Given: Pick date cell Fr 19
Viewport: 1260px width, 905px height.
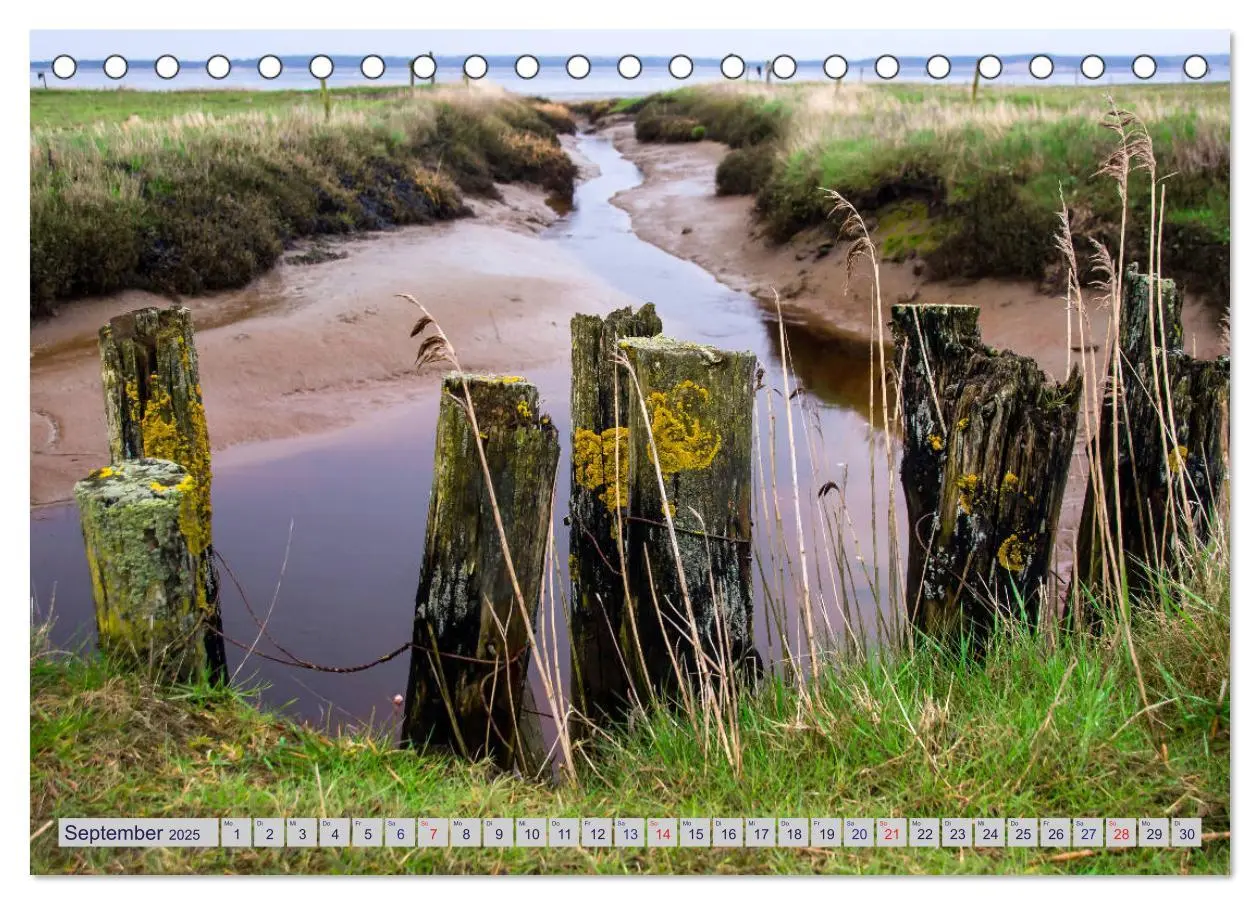Looking at the screenshot, I should pyautogui.click(x=826, y=833).
